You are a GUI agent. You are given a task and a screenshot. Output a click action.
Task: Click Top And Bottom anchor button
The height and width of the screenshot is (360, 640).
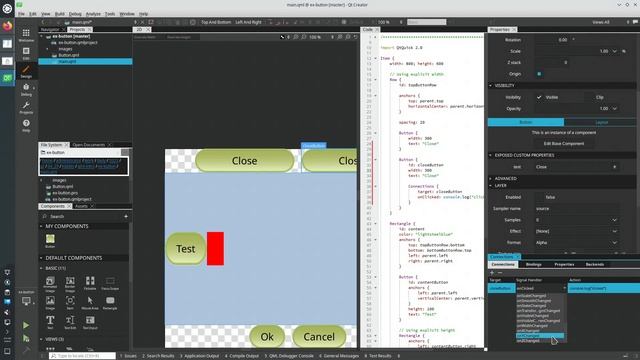(216, 22)
